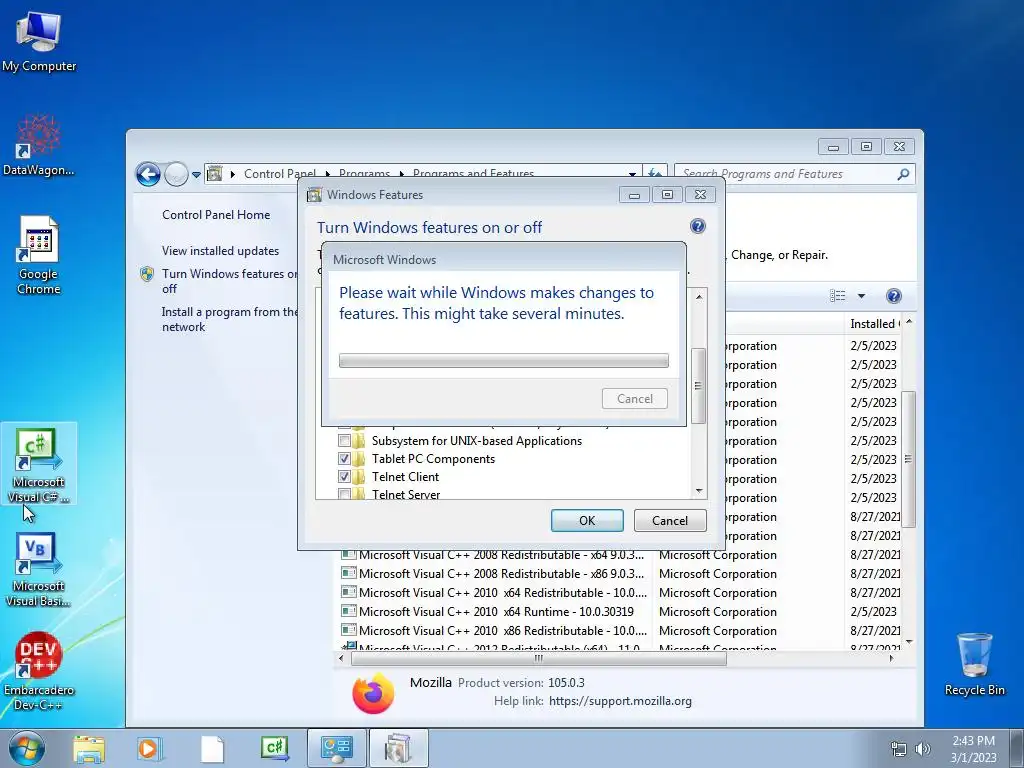Click the features list scroll down arrow

(x=699, y=491)
